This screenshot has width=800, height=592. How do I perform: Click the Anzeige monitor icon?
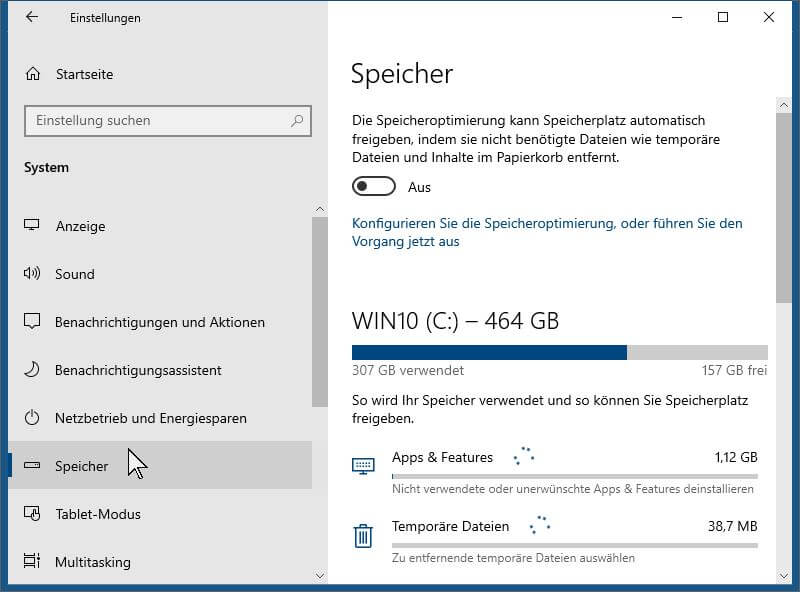[x=32, y=225]
